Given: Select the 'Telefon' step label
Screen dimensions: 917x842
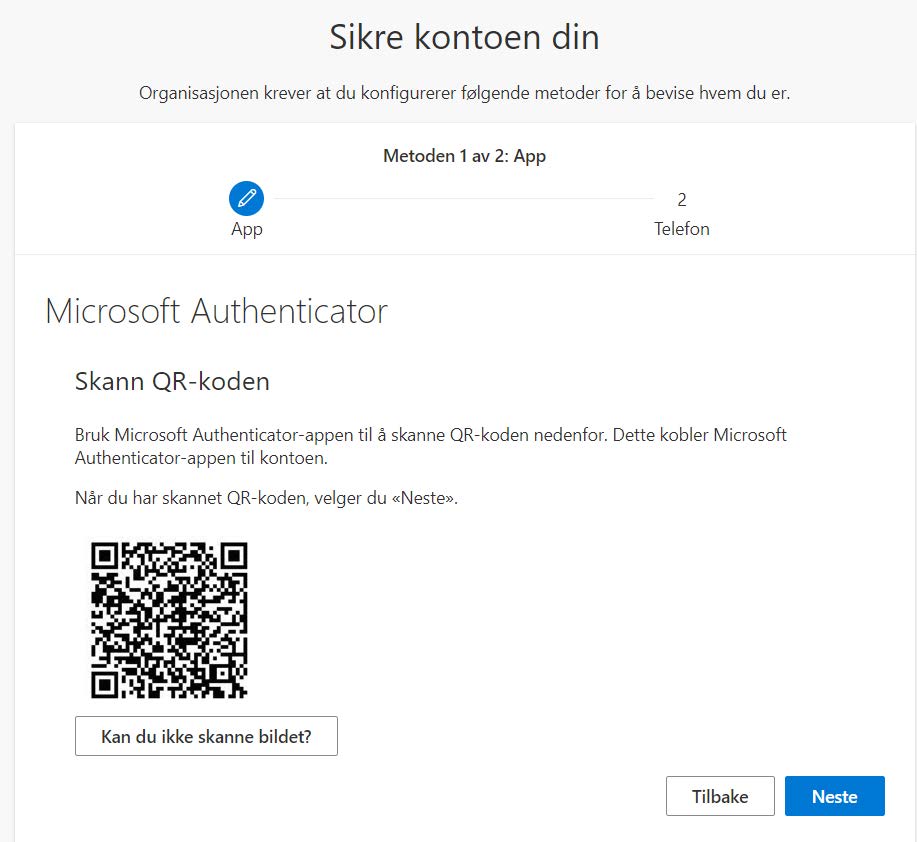Looking at the screenshot, I should pos(681,229).
